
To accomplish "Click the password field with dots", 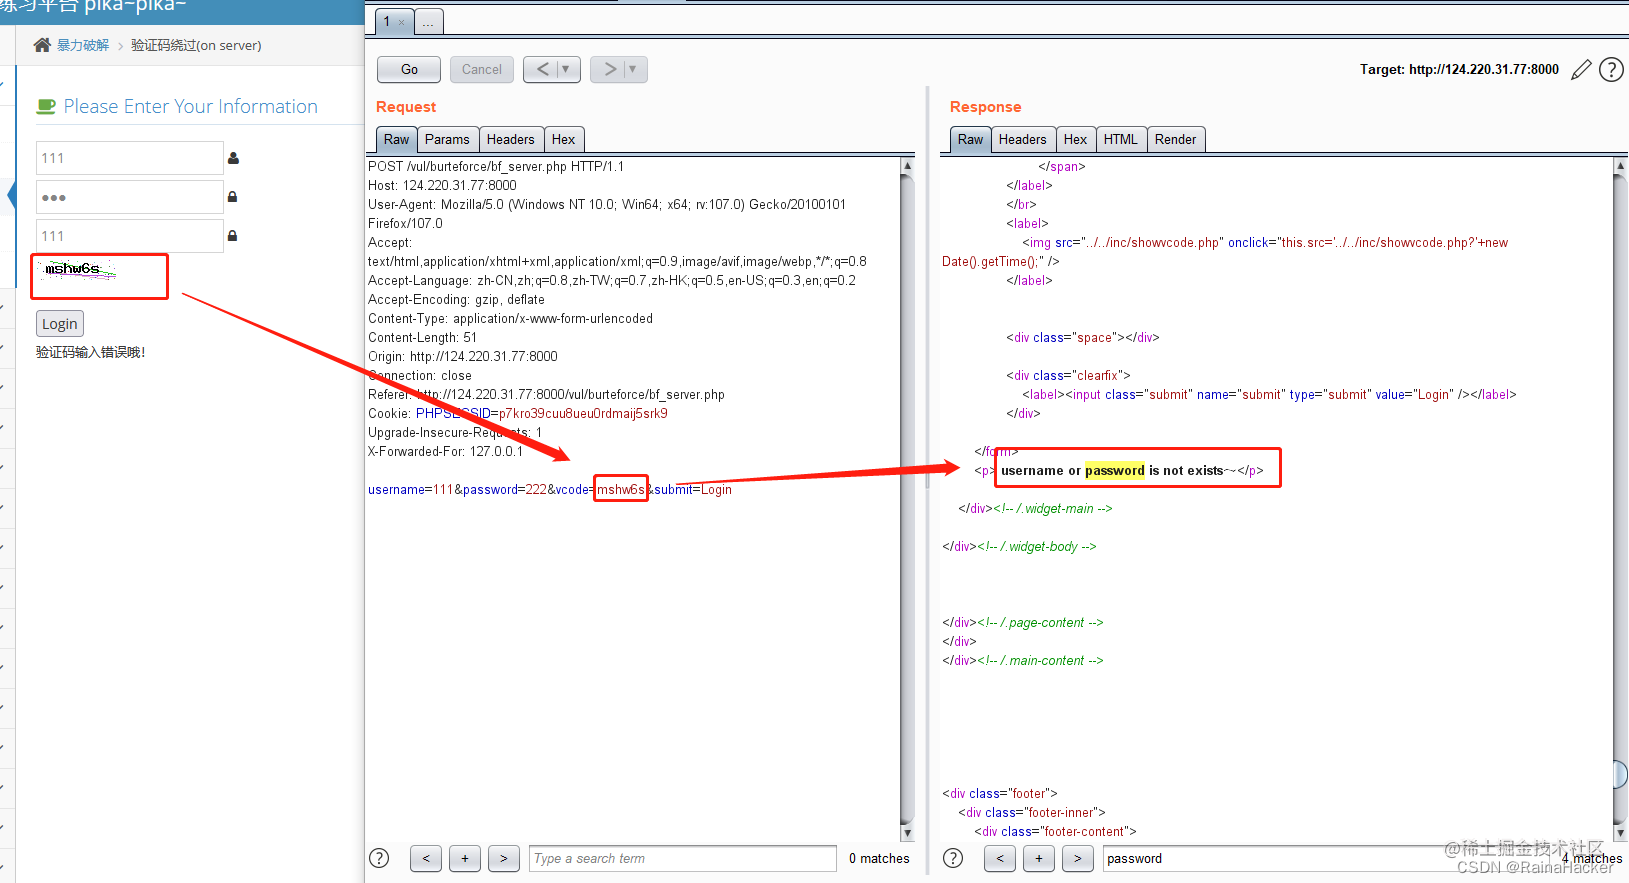I will coord(130,197).
